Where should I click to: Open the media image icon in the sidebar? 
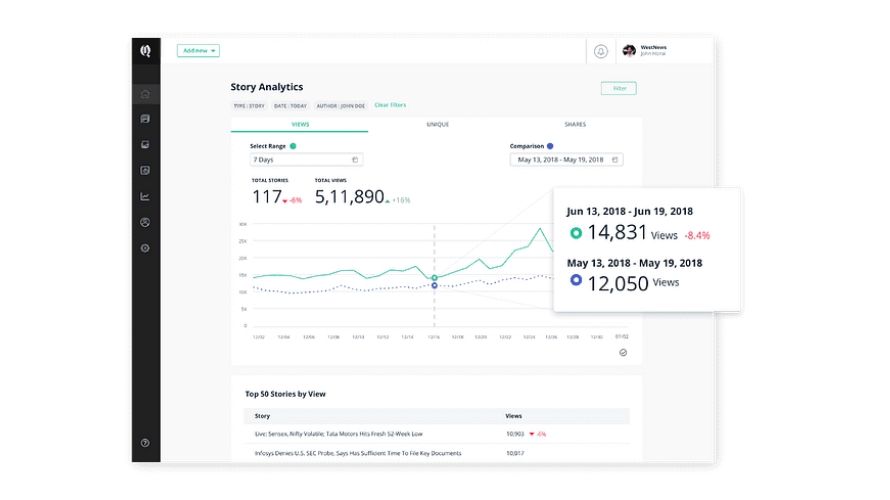pyautogui.click(x=145, y=145)
